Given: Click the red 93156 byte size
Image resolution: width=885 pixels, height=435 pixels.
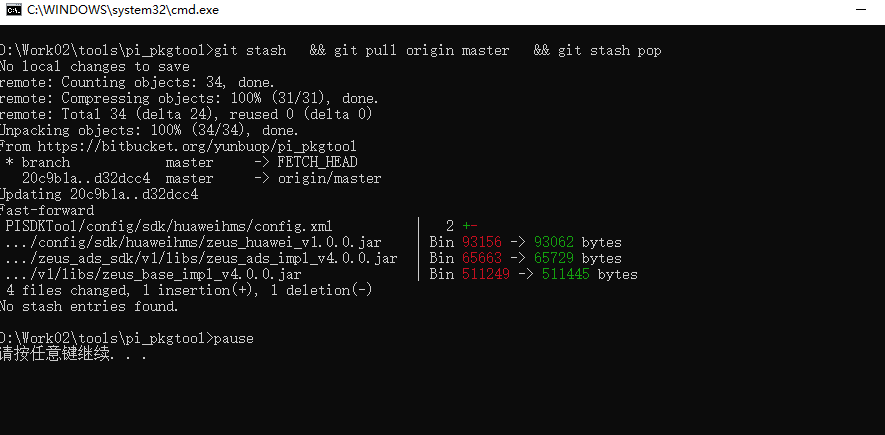Looking at the screenshot, I should [482, 242].
